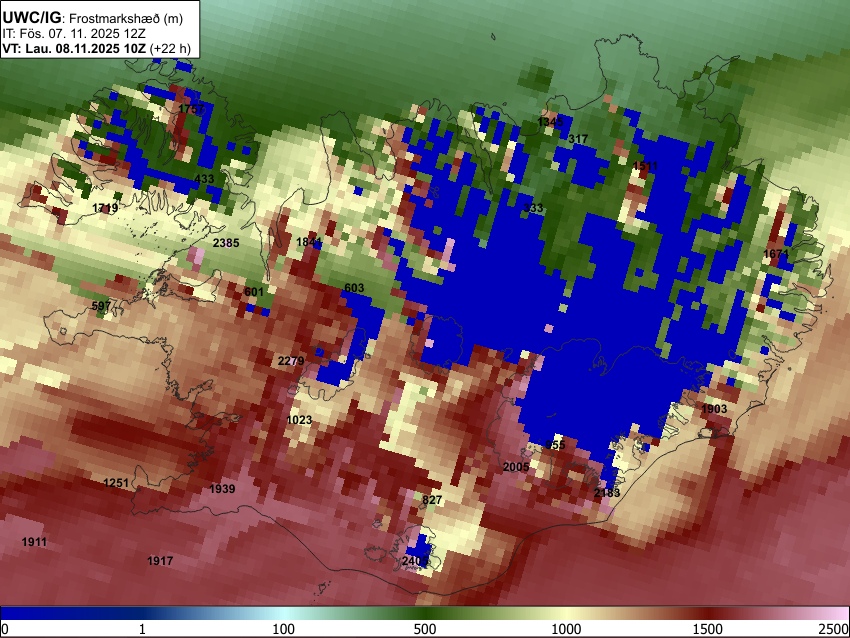Screen dimensions: 850x638
Task: Click the dark blue end of the color scale
Action: (33, 613)
